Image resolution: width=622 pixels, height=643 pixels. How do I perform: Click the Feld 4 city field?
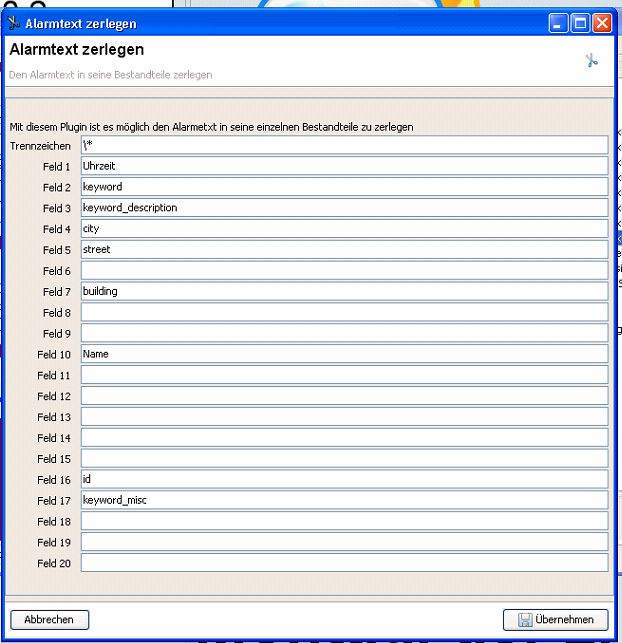(344, 229)
